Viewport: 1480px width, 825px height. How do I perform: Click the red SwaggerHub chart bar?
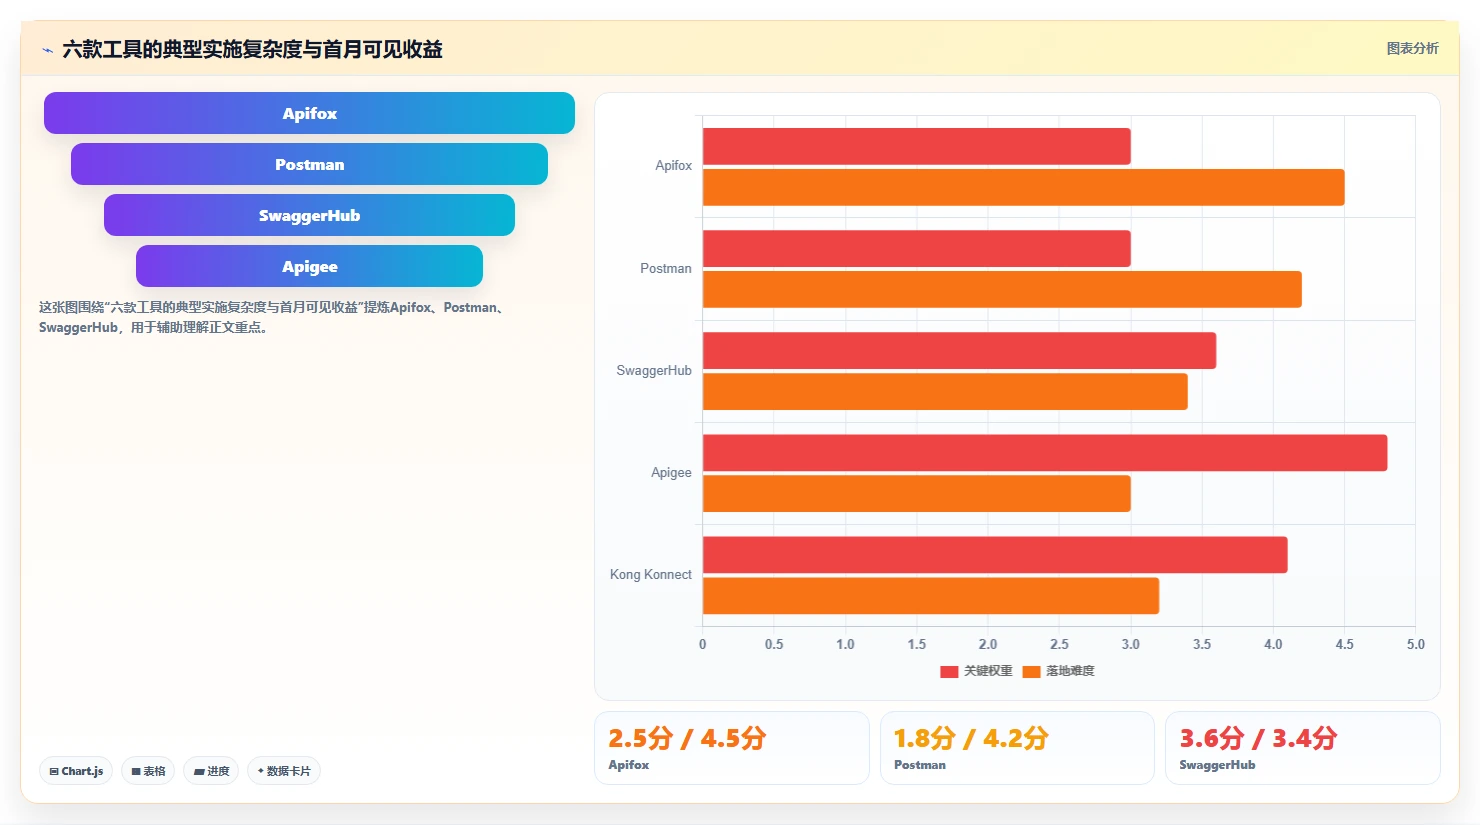[959, 350]
